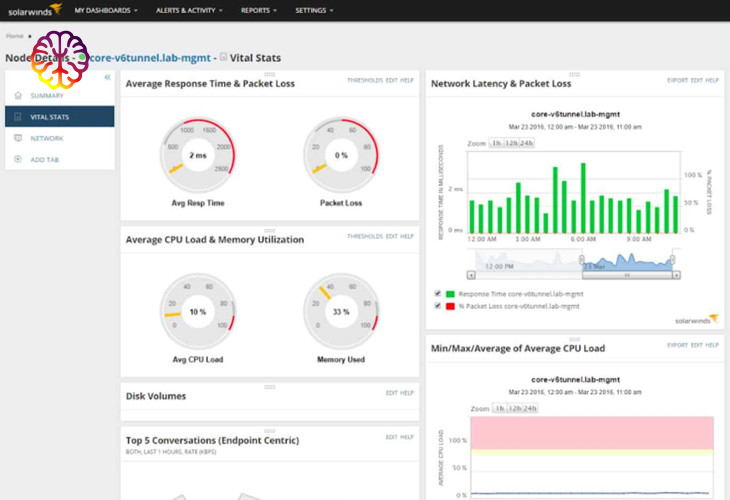Click the green node status icon in the title

pyautogui.click(x=82, y=58)
